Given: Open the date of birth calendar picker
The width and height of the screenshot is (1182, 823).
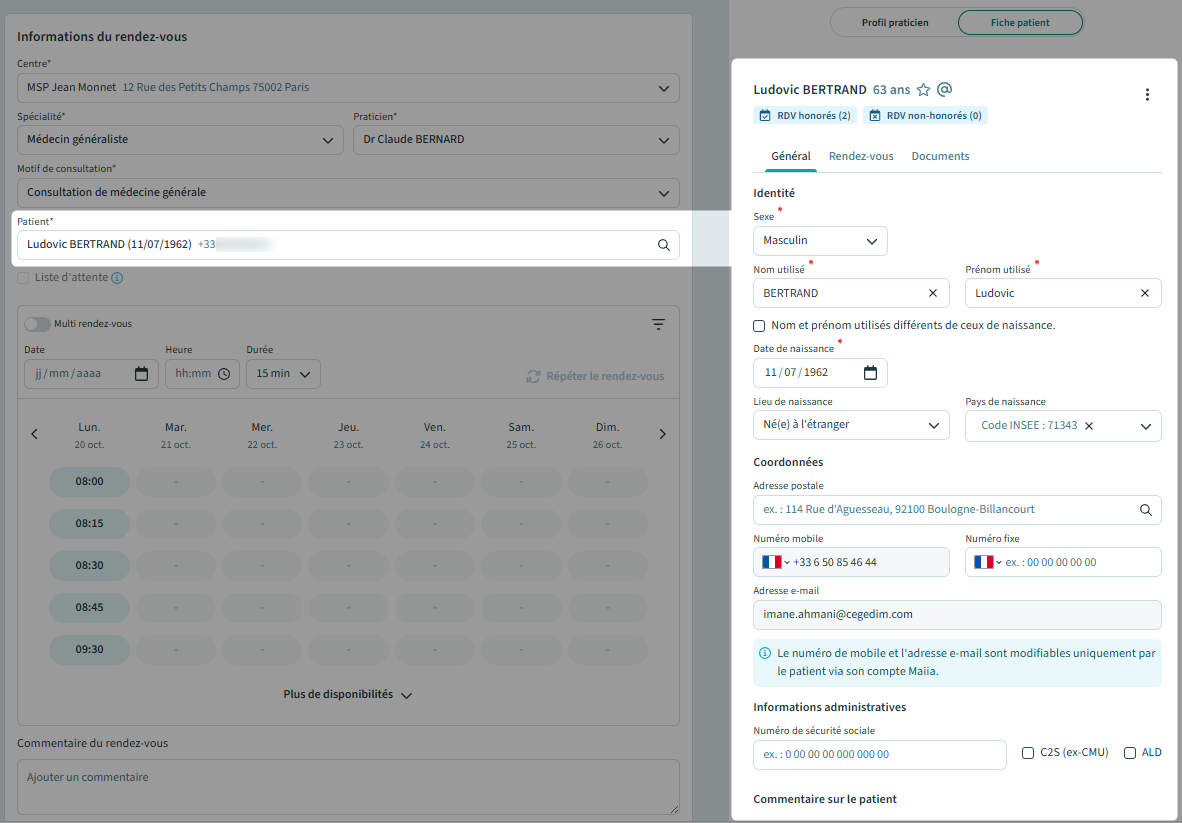Looking at the screenshot, I should click(870, 373).
